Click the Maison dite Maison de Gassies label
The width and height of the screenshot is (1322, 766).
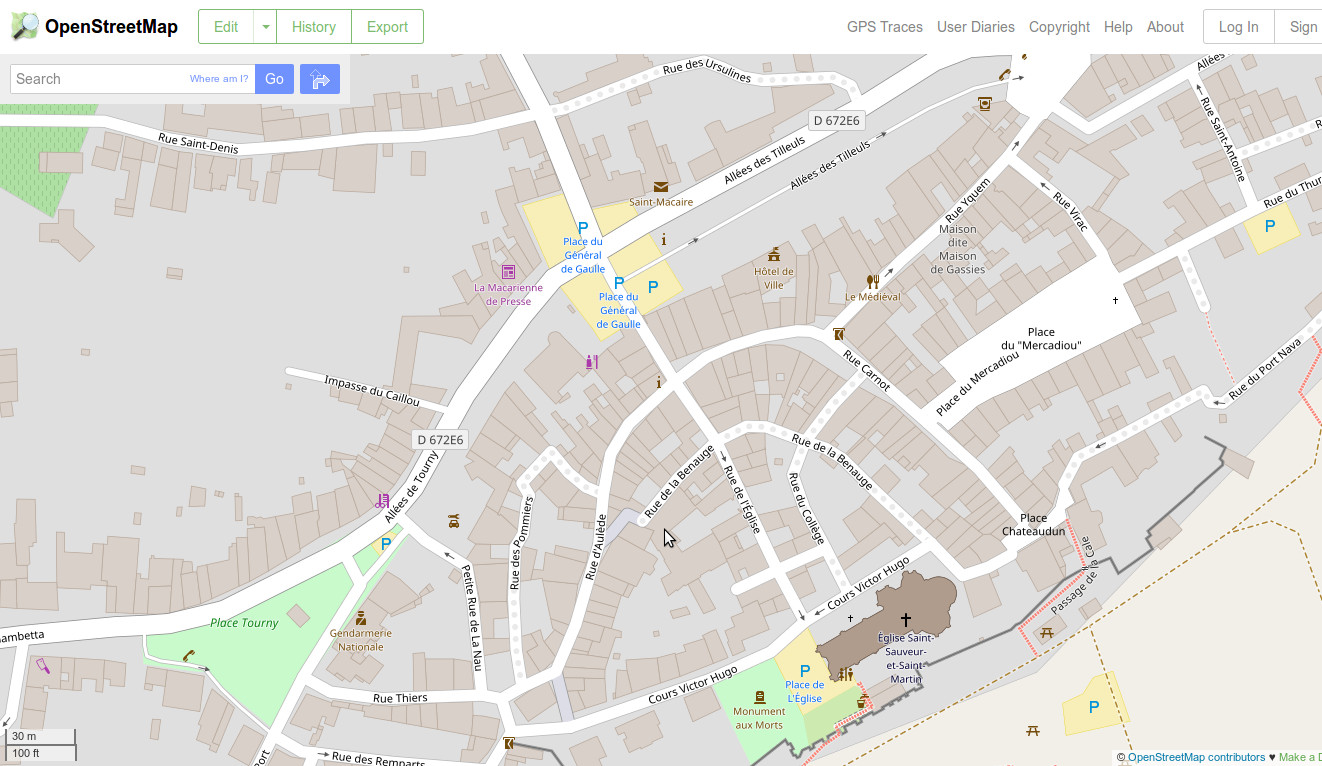(958, 249)
